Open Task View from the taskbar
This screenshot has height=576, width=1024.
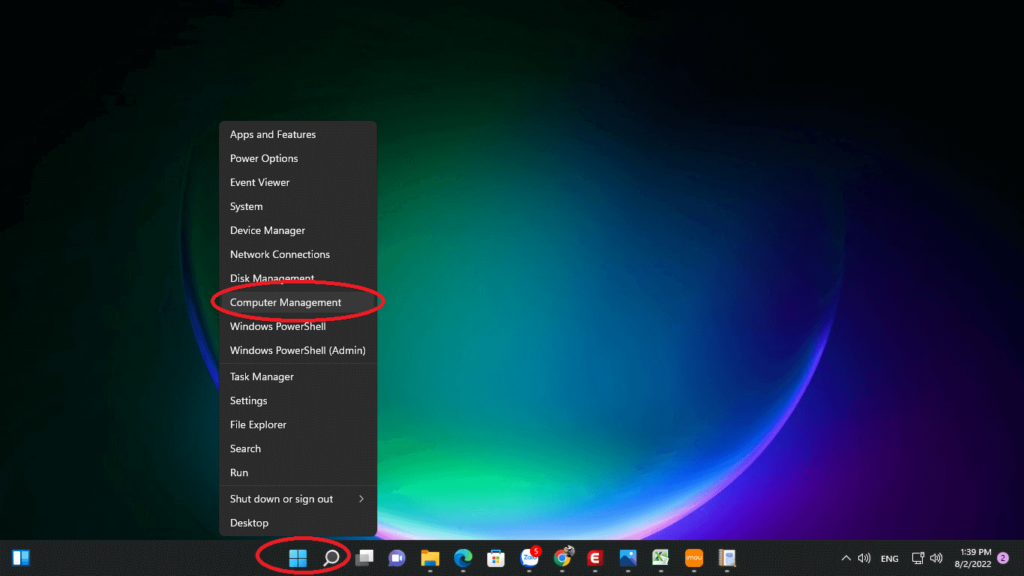365,558
